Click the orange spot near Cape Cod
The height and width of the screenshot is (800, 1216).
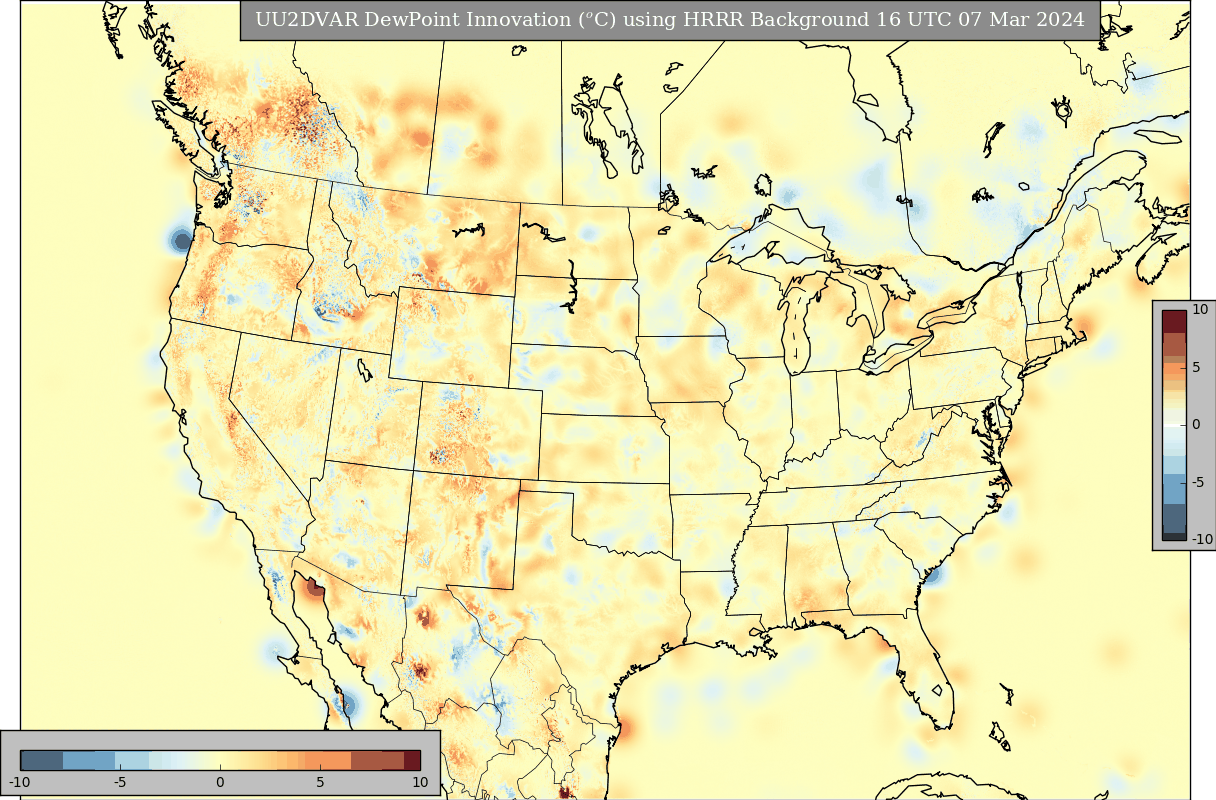1083,326
